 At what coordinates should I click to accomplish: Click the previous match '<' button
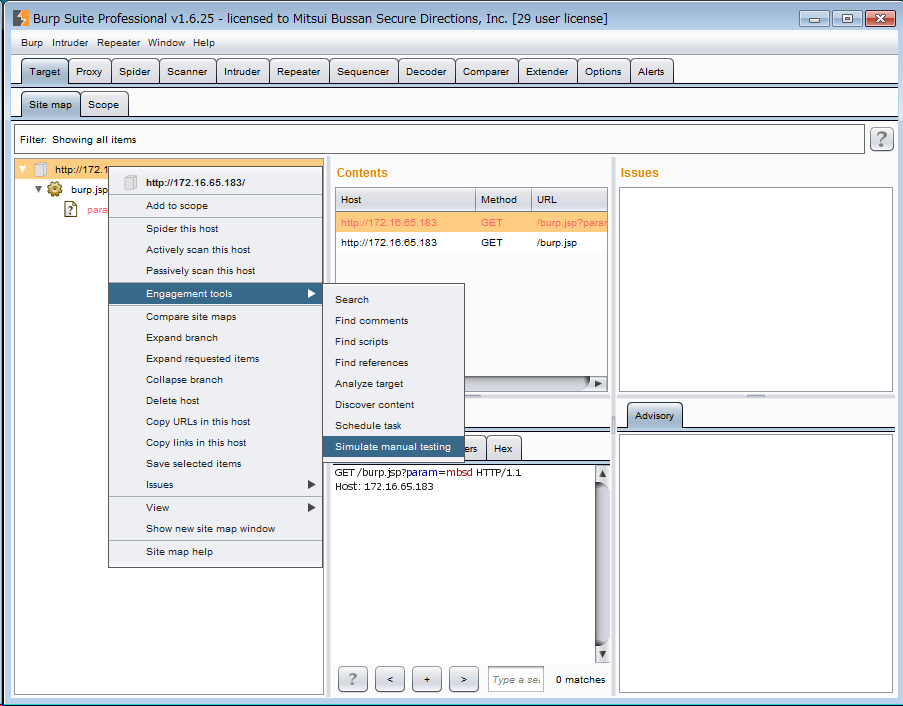click(390, 679)
